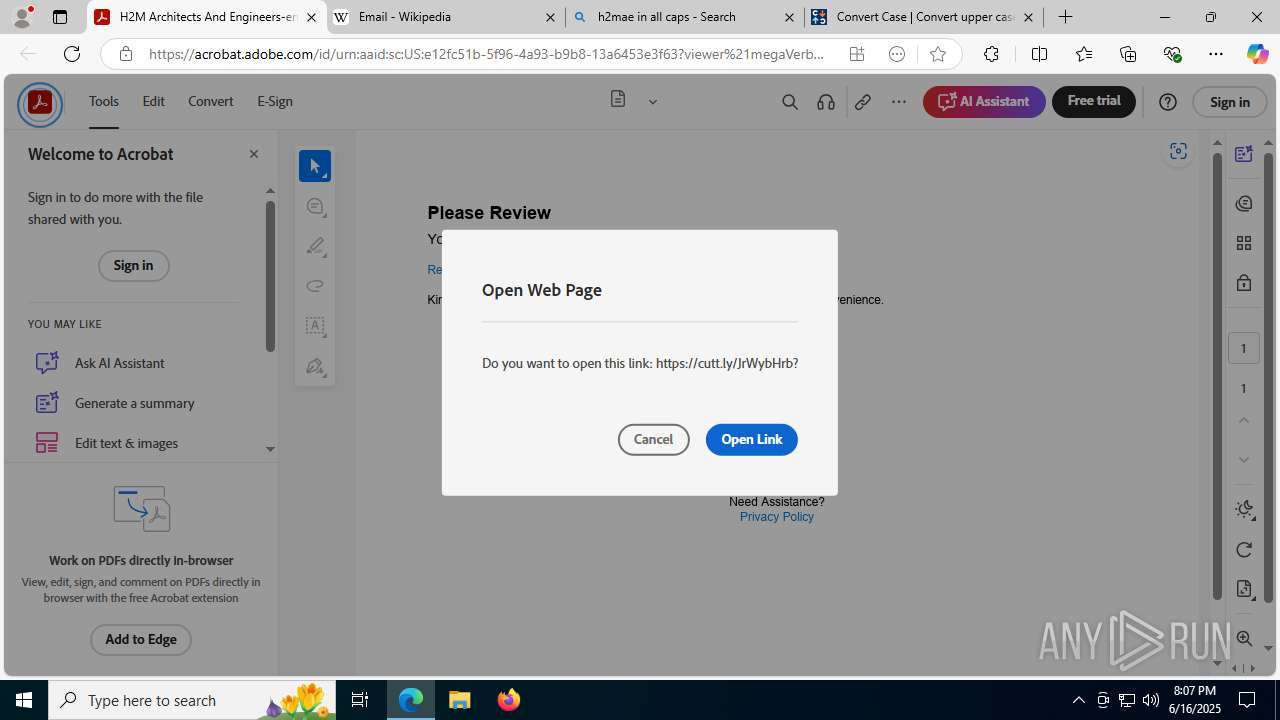Switch to the Email - Wikipedia tab
The height and width of the screenshot is (720, 1280).
[x=445, y=17]
